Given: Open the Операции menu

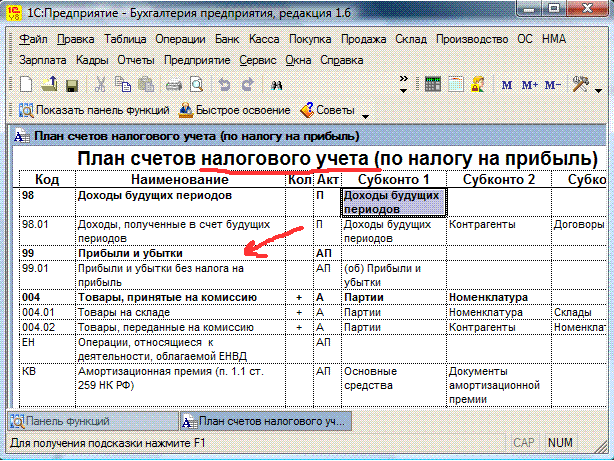Looking at the screenshot, I should coord(180,40).
